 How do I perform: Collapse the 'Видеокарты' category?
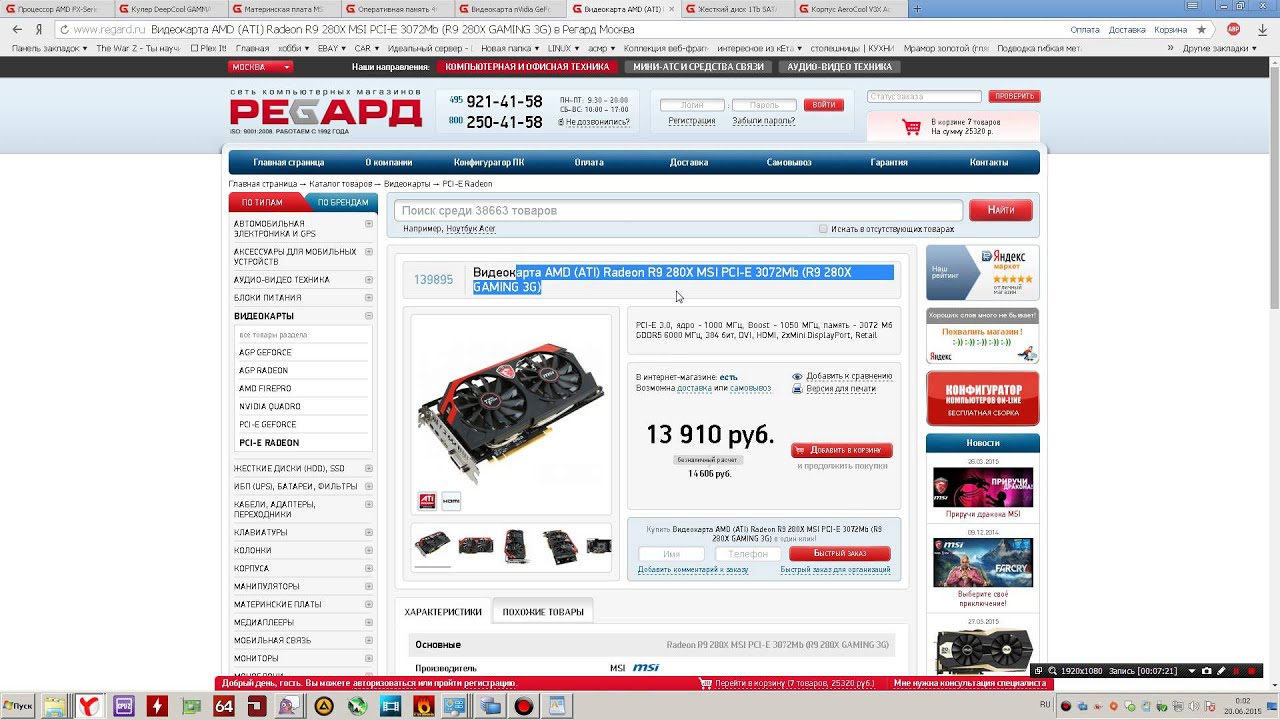tap(369, 316)
